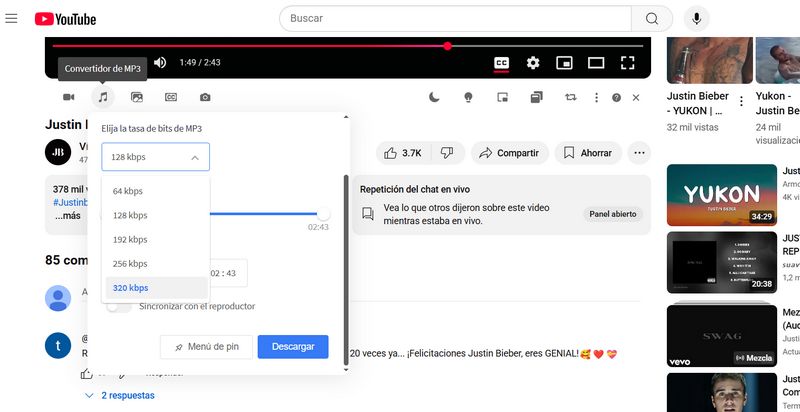Dislike the video with thumbs down
Image resolution: width=800 pixels, height=412 pixels.
click(447, 153)
